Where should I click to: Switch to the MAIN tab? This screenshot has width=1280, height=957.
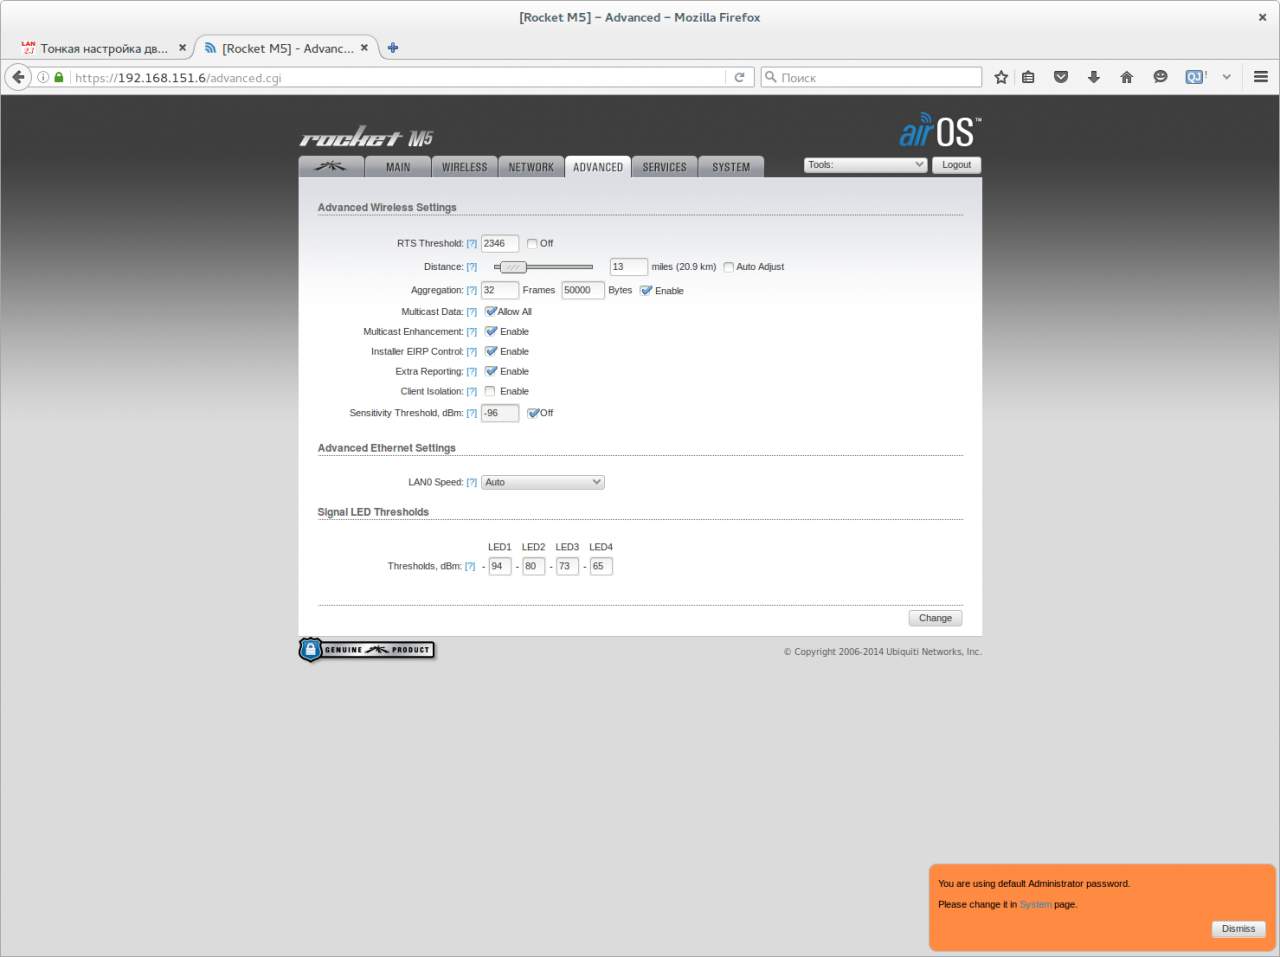[398, 167]
